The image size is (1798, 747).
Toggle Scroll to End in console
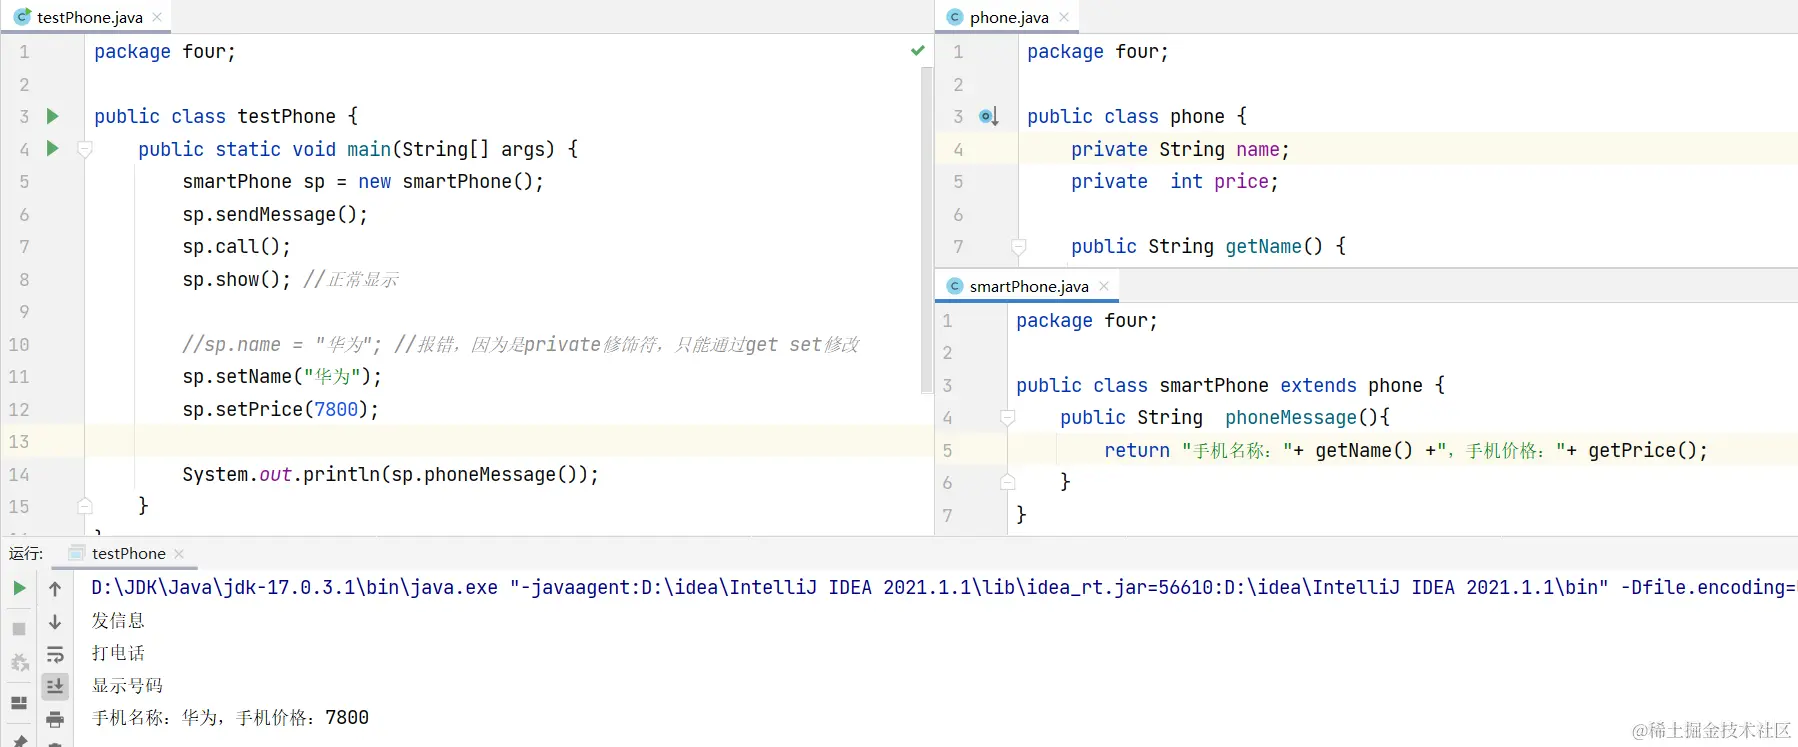(55, 686)
